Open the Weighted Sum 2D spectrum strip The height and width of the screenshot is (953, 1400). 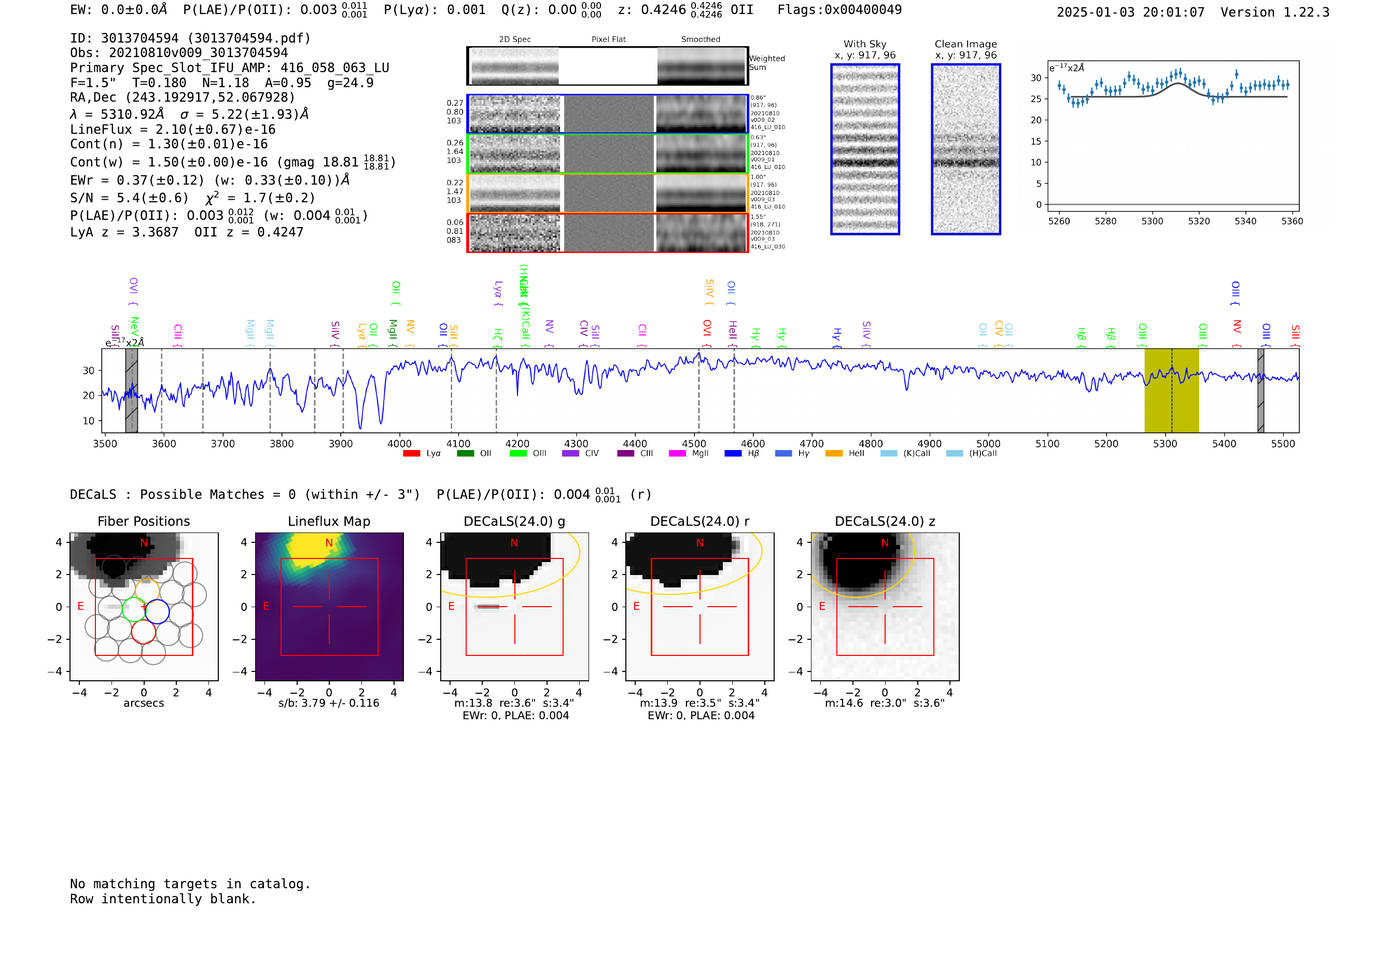point(607,66)
